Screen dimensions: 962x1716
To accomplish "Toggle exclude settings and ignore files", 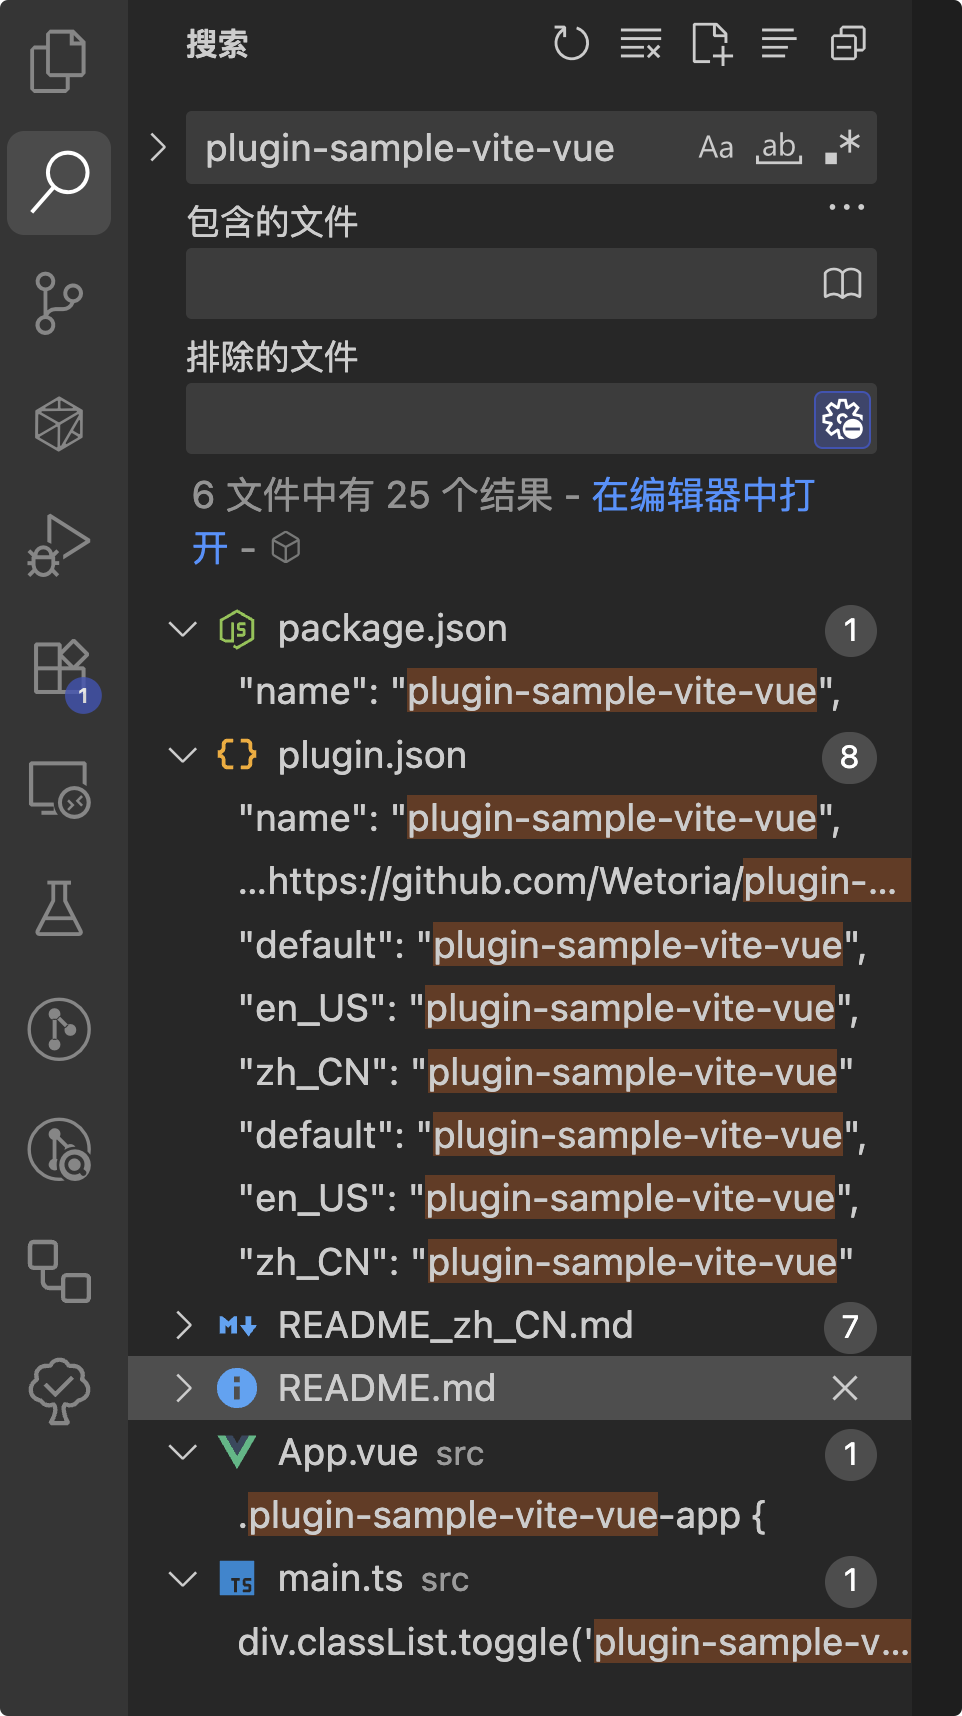I will click(842, 420).
